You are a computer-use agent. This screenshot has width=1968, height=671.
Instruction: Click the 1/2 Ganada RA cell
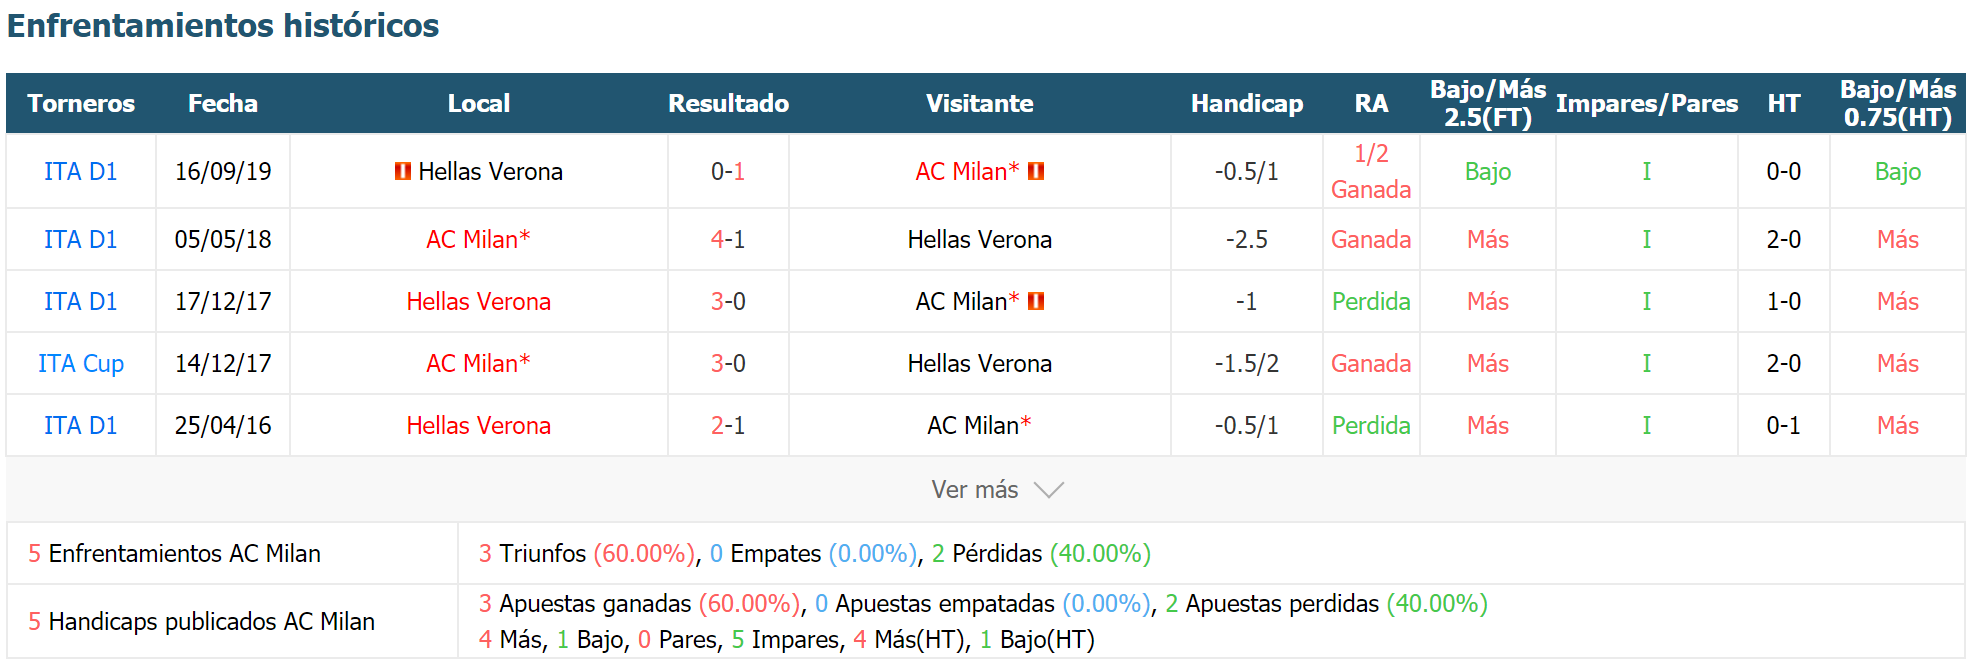click(x=1371, y=171)
